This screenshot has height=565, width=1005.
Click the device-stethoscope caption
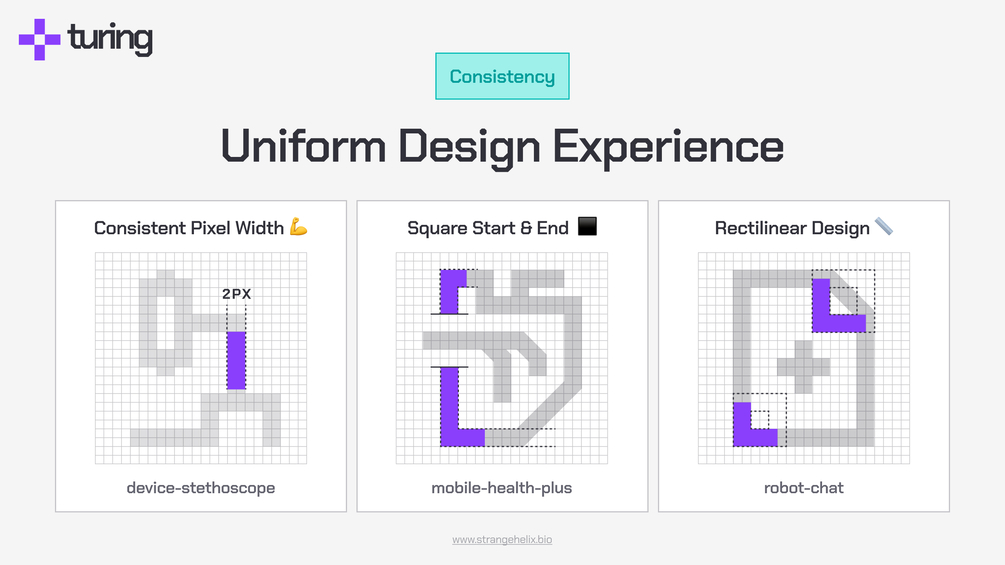point(201,488)
